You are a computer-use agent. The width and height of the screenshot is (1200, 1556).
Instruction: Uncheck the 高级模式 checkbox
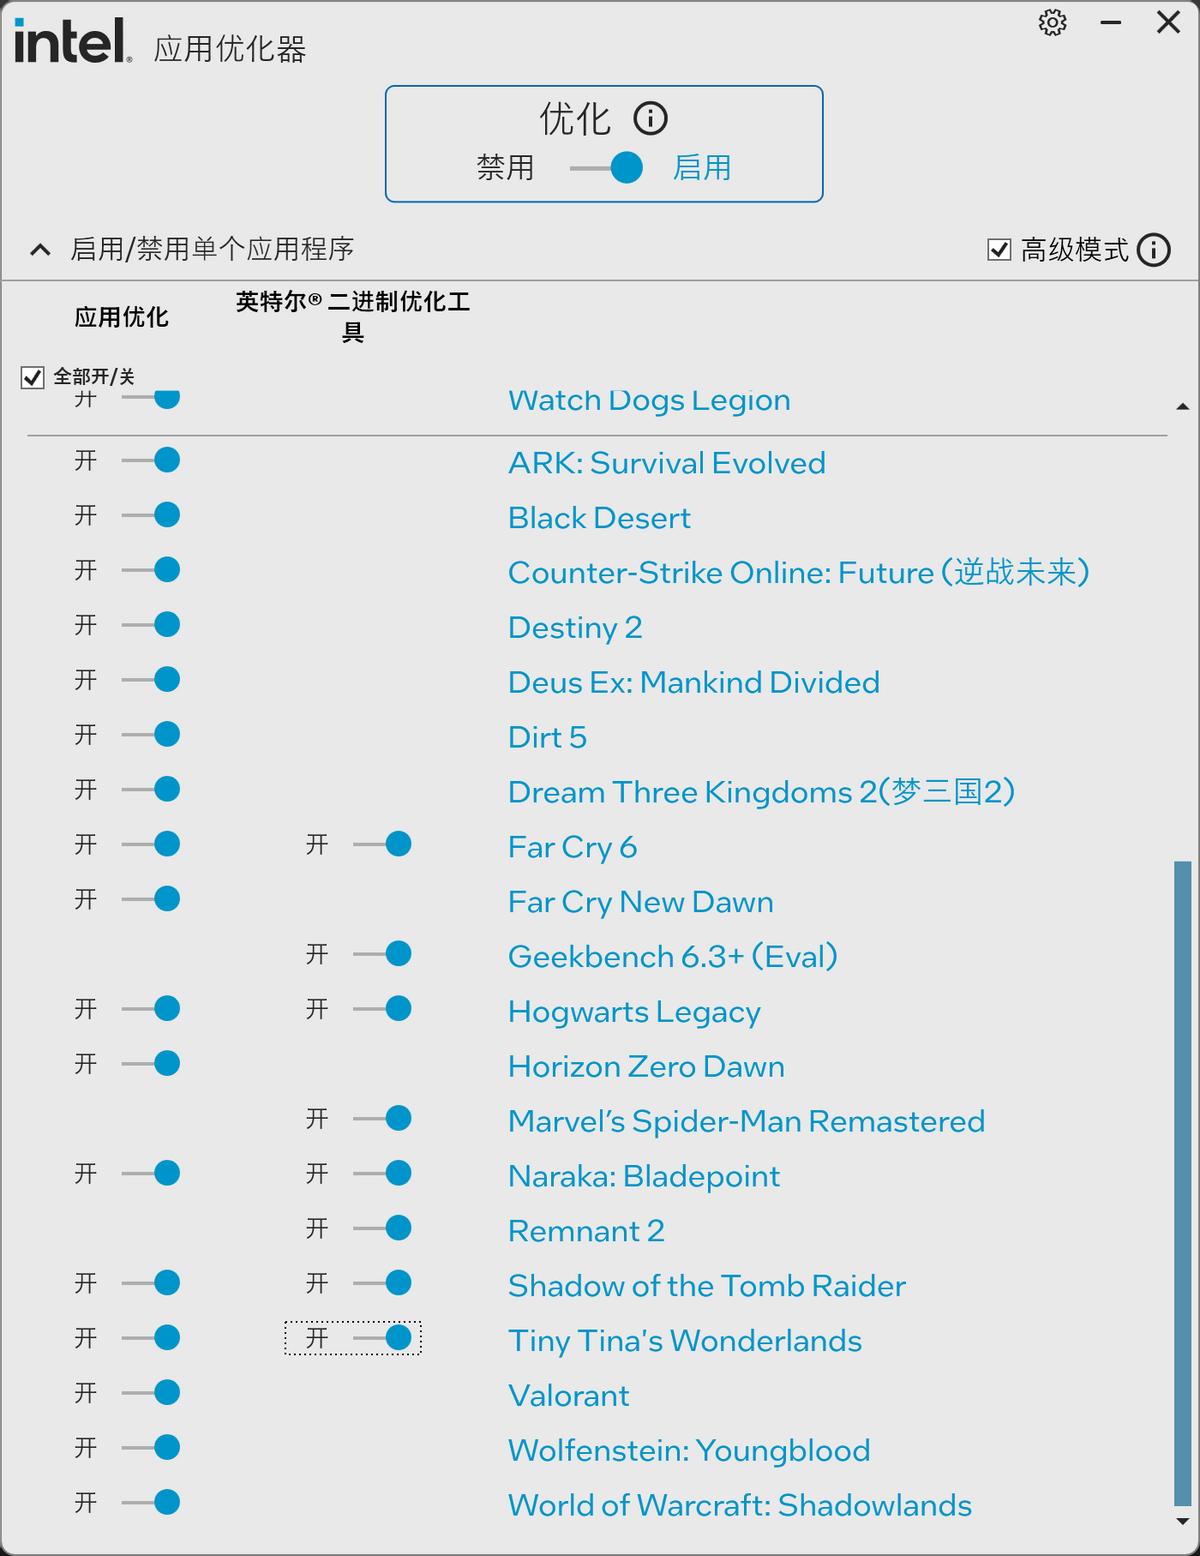[x=999, y=250]
